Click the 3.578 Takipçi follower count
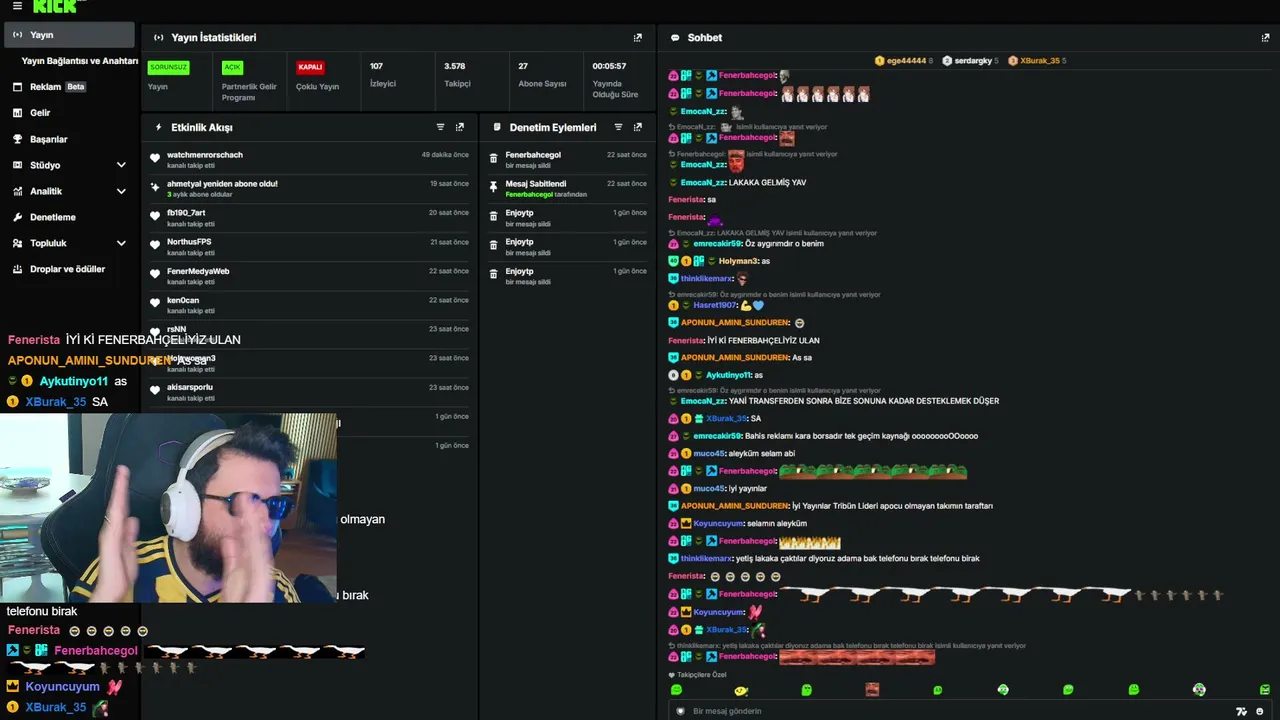1280x720 pixels. point(457,75)
